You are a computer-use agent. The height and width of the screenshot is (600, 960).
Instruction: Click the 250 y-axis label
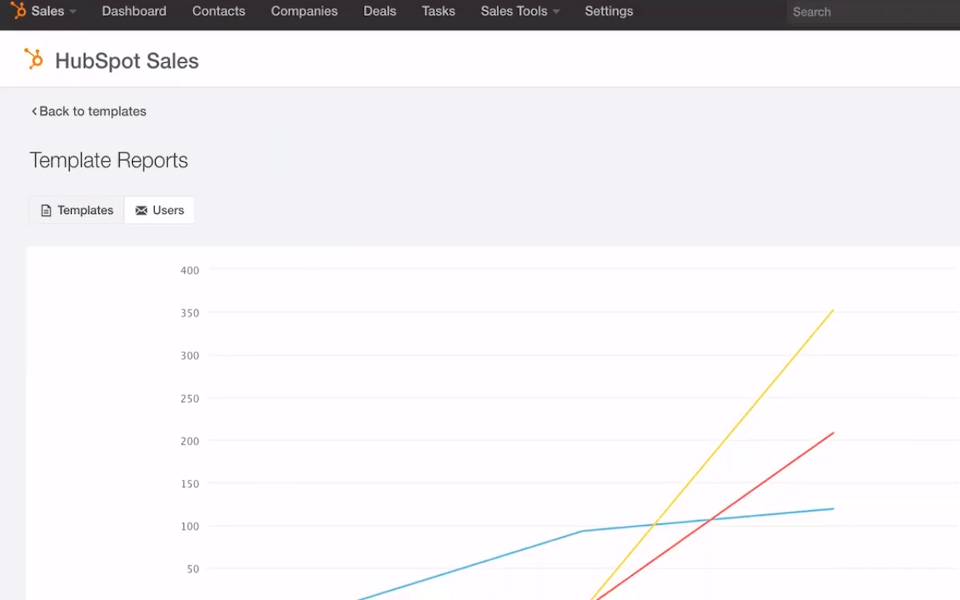(190, 399)
